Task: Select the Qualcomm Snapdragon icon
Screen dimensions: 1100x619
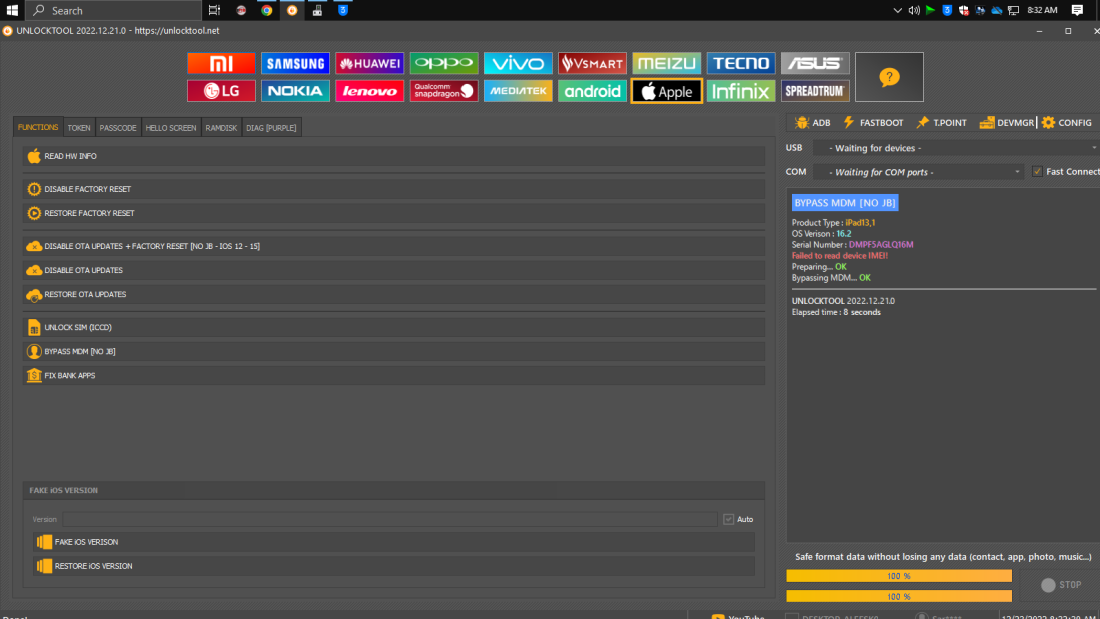Action: pos(444,91)
